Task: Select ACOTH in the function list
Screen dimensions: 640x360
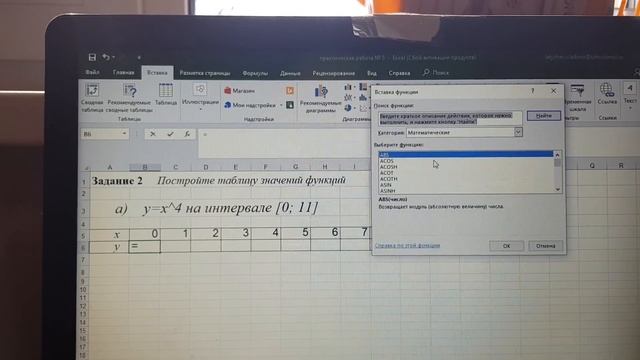Action: click(466, 179)
